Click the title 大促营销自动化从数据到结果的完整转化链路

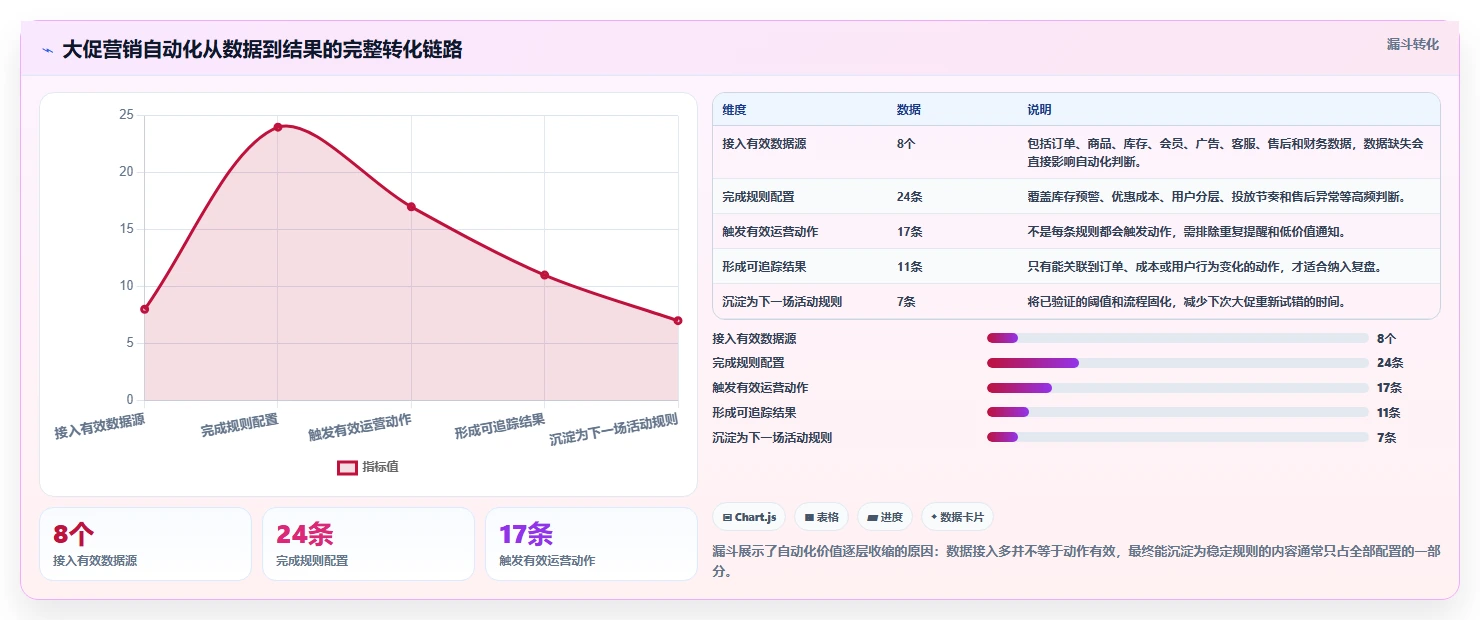262,50
